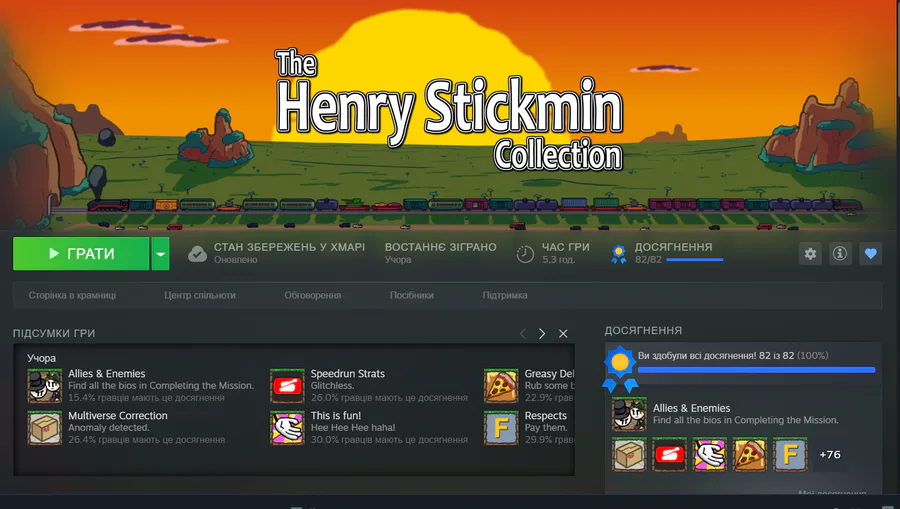Switch to the Обговорення tab
This screenshot has height=509, width=900.
tap(312, 295)
